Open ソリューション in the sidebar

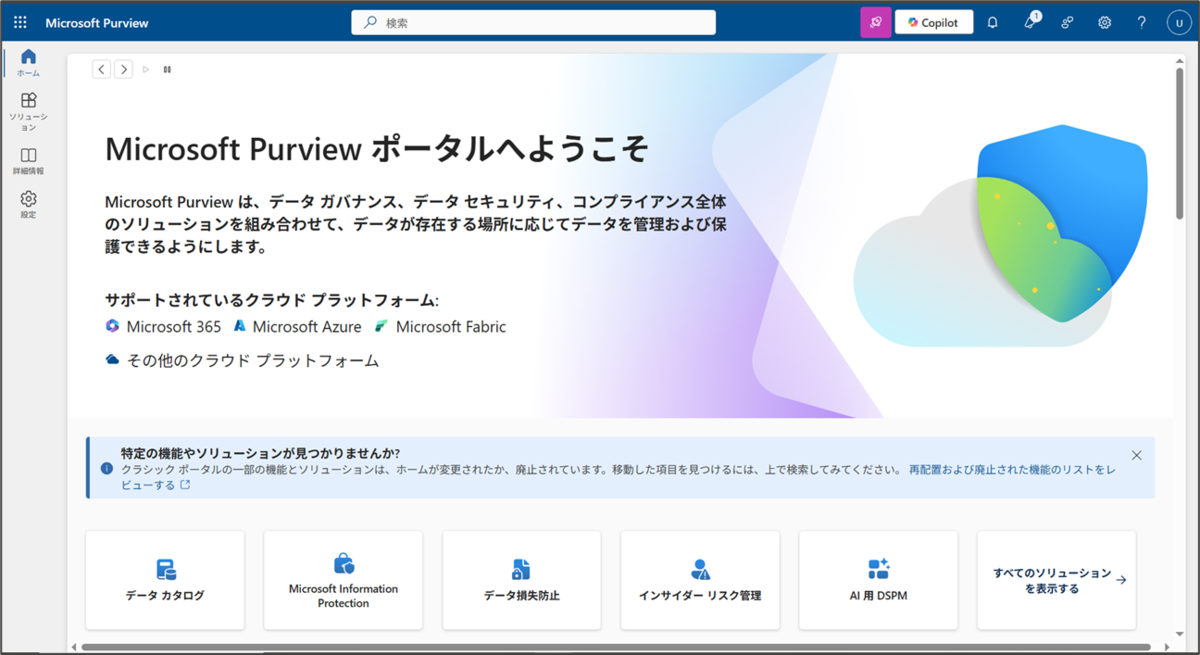click(x=28, y=111)
